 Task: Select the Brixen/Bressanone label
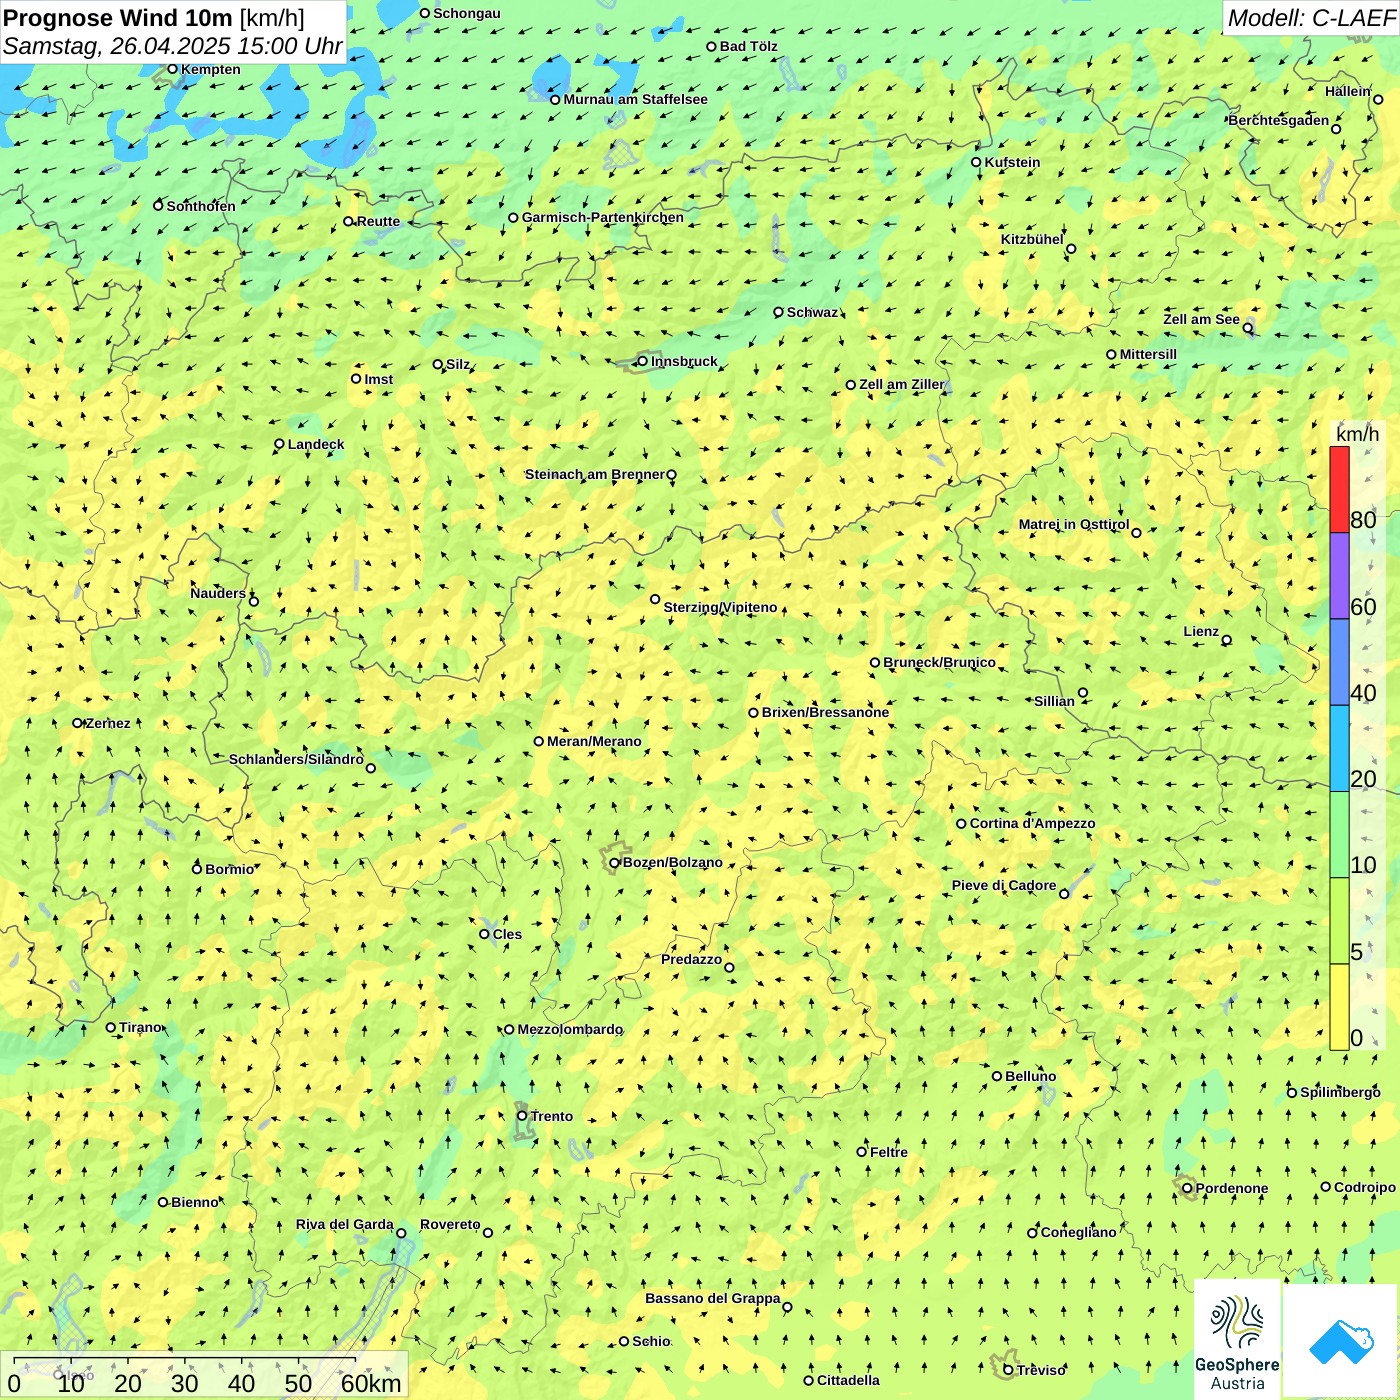pos(825,712)
